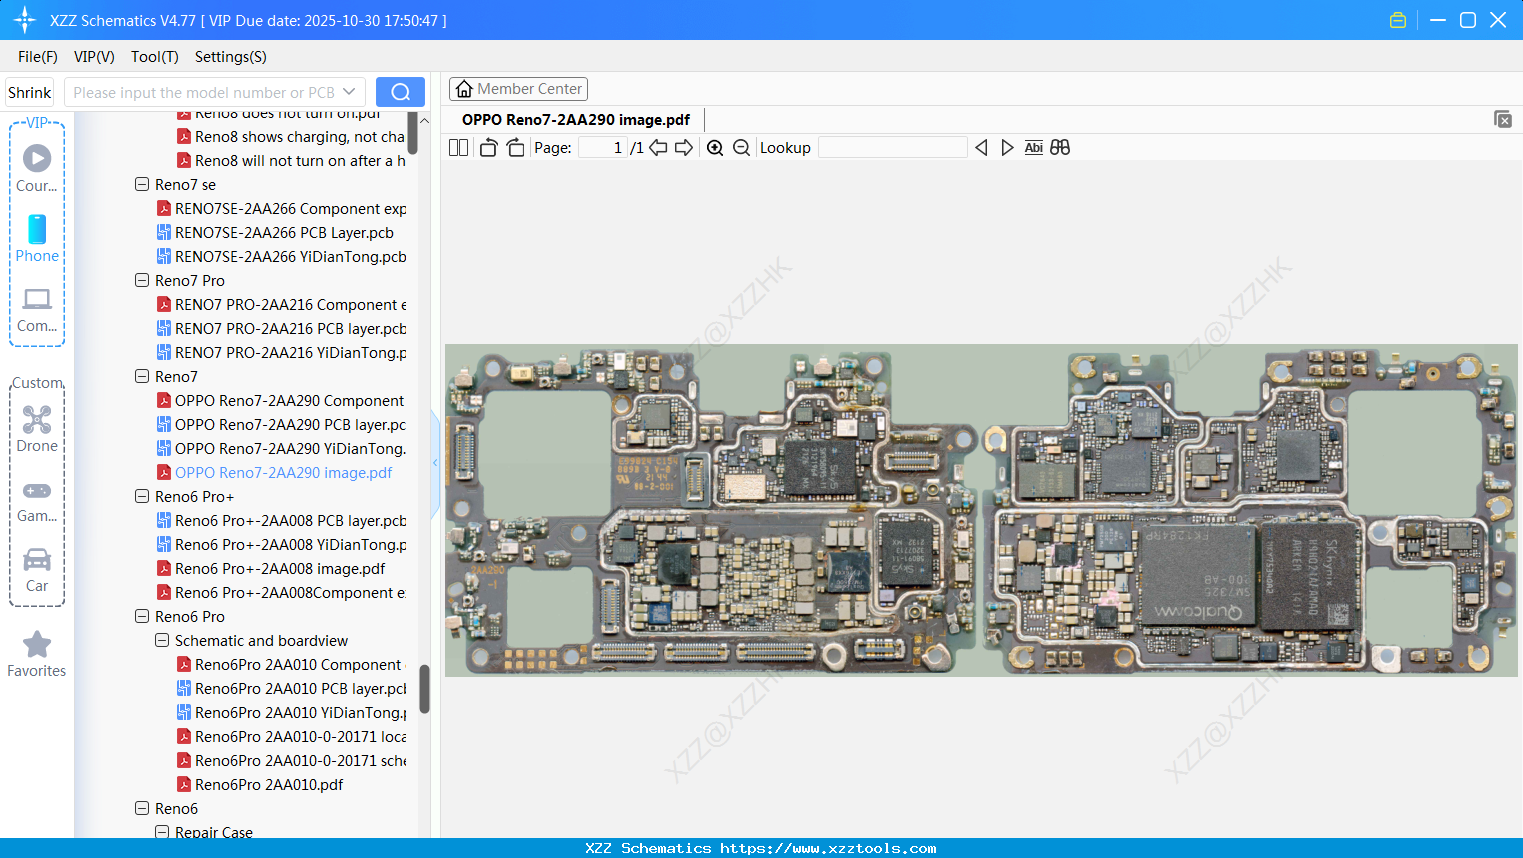Find previous lookup match
1523x858 pixels.
pos(981,148)
